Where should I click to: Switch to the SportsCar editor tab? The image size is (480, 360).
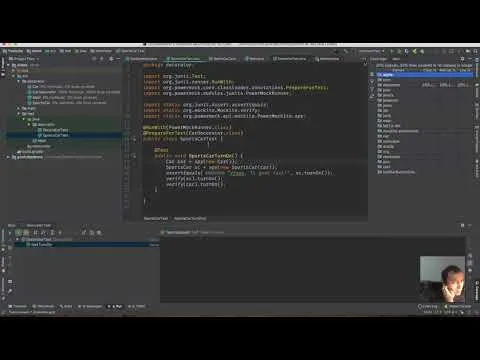pos(223,59)
